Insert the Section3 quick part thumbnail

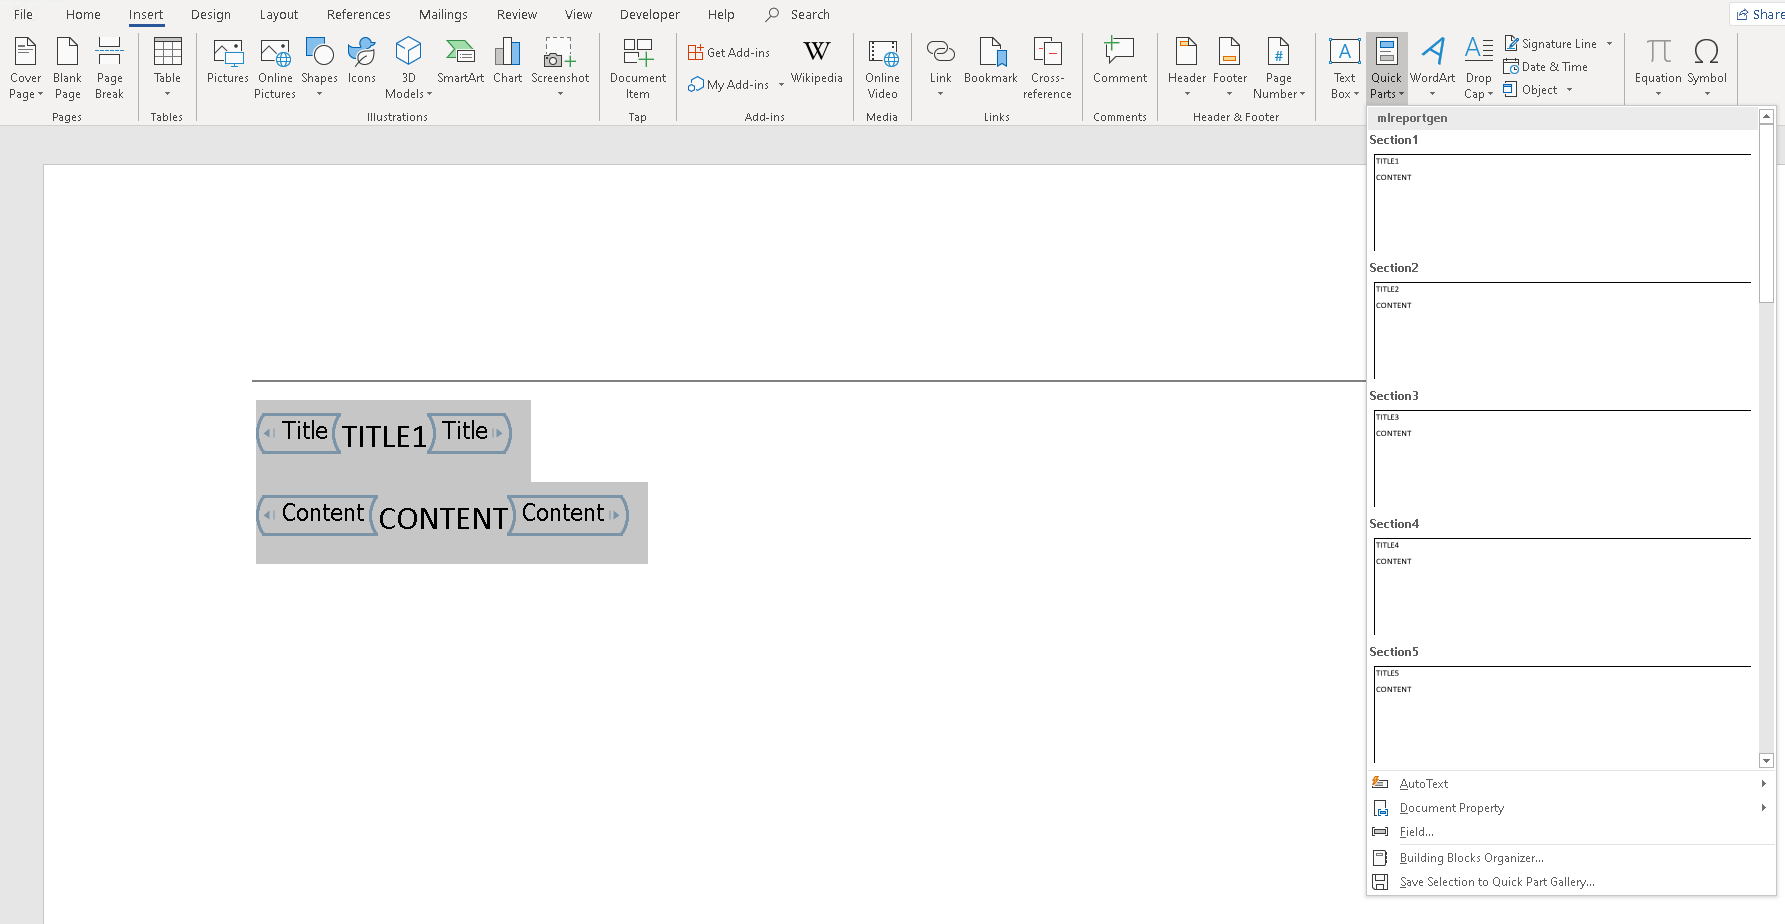click(x=1562, y=458)
